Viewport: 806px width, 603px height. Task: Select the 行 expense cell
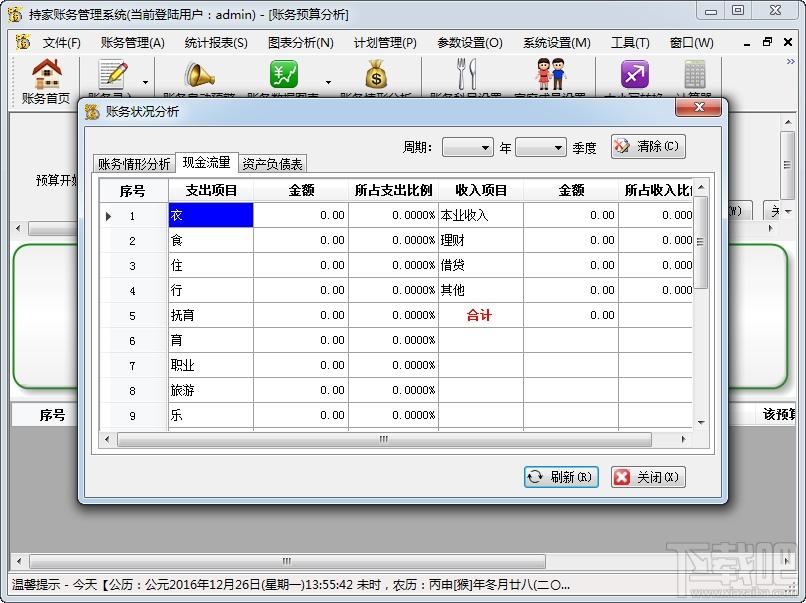point(211,290)
